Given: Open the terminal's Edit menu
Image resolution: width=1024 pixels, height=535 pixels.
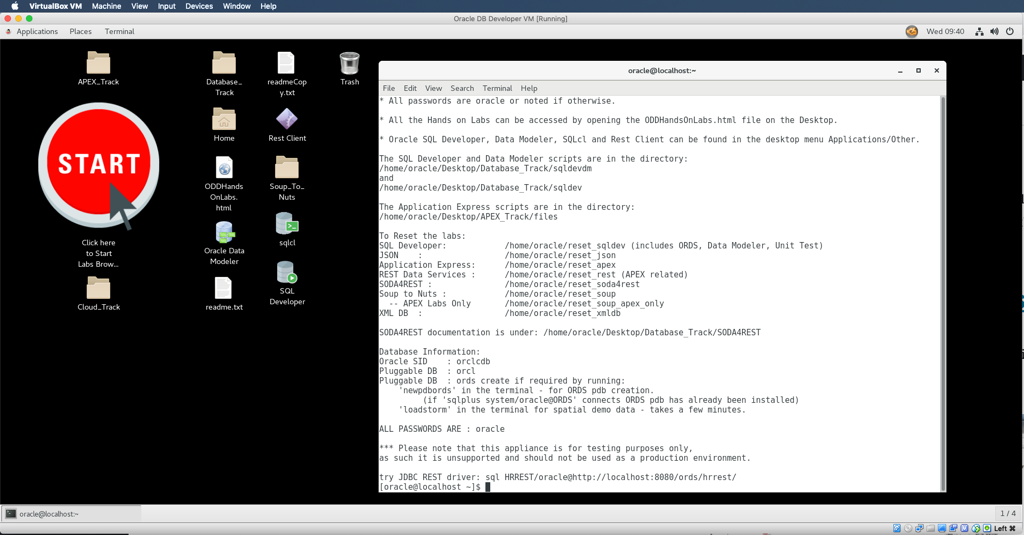Looking at the screenshot, I should 410,88.
